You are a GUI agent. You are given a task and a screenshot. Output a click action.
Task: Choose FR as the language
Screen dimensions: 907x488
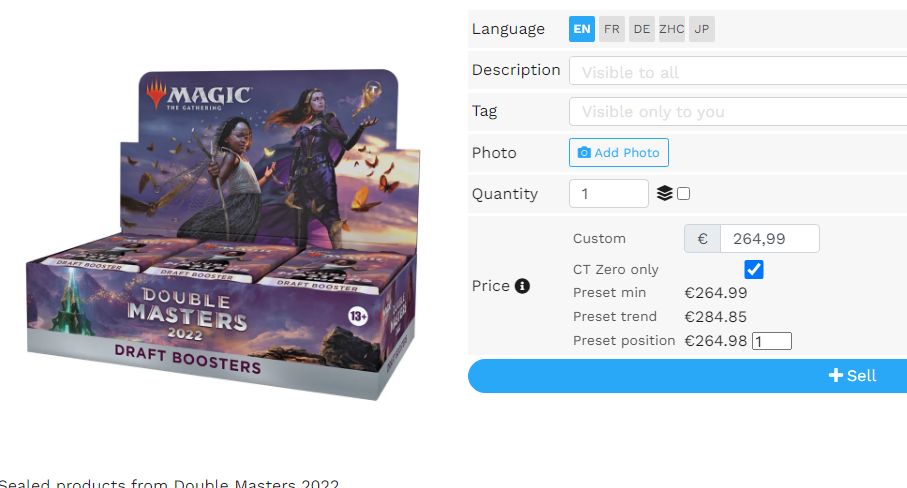[x=612, y=29]
